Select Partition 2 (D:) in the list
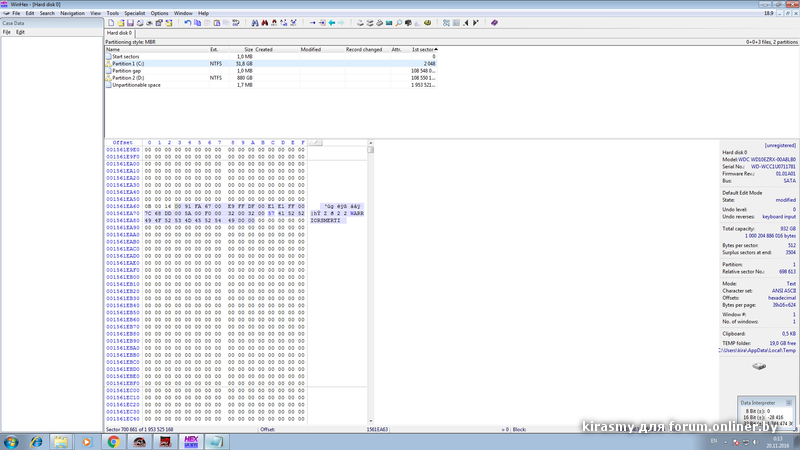Viewport: 800px width, 450px height. point(128,78)
